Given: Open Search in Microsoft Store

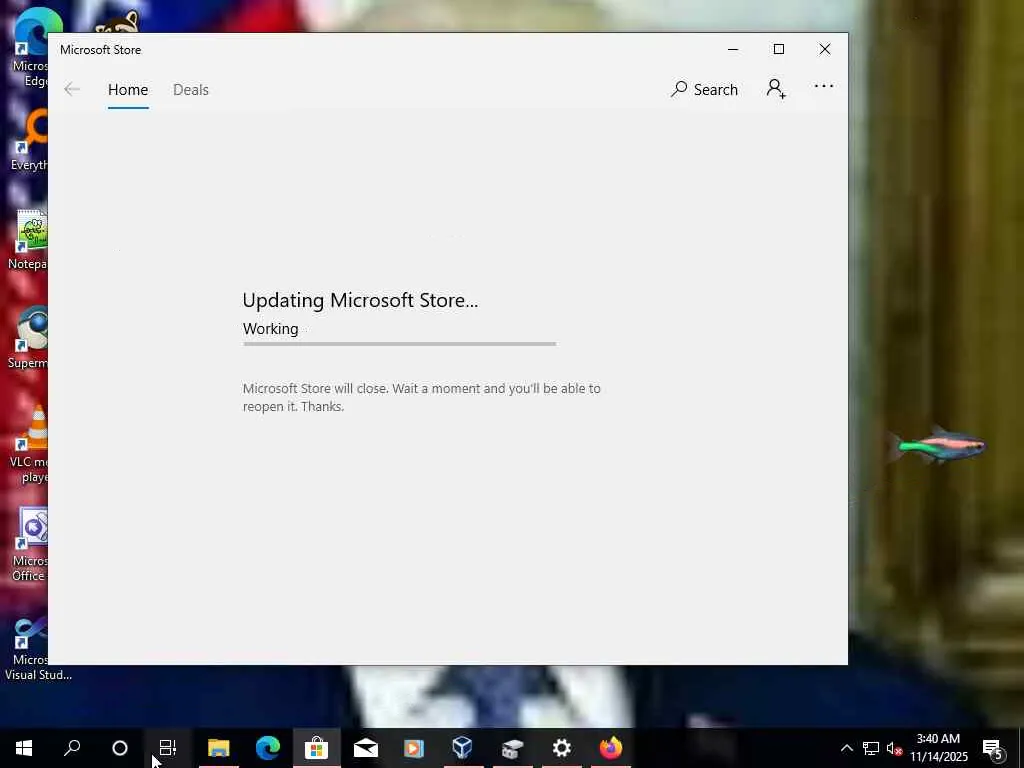Looking at the screenshot, I should (x=704, y=89).
